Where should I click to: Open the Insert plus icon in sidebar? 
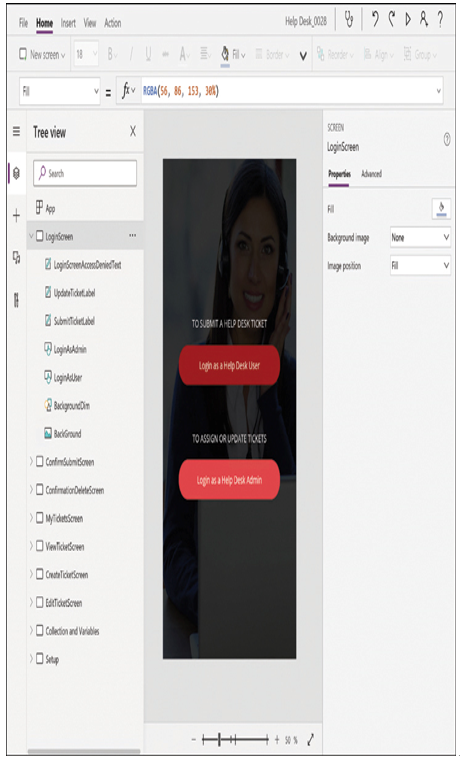click(x=16, y=215)
